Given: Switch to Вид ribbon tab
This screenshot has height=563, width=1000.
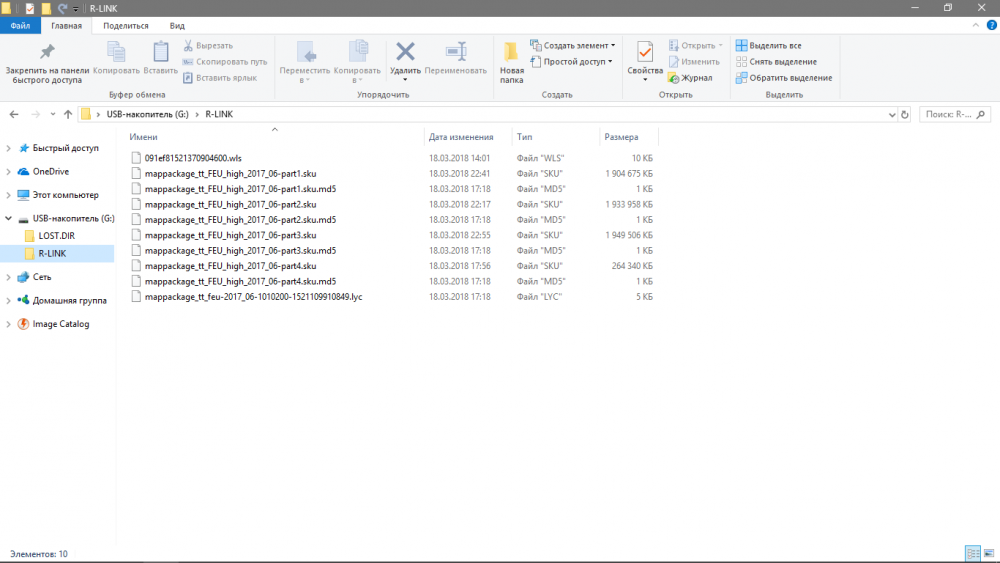Looking at the screenshot, I should tap(177, 26).
